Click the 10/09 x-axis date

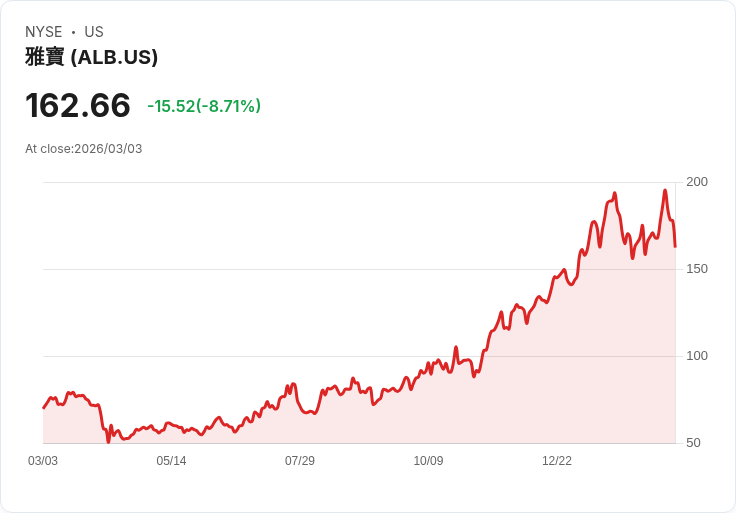click(x=428, y=461)
